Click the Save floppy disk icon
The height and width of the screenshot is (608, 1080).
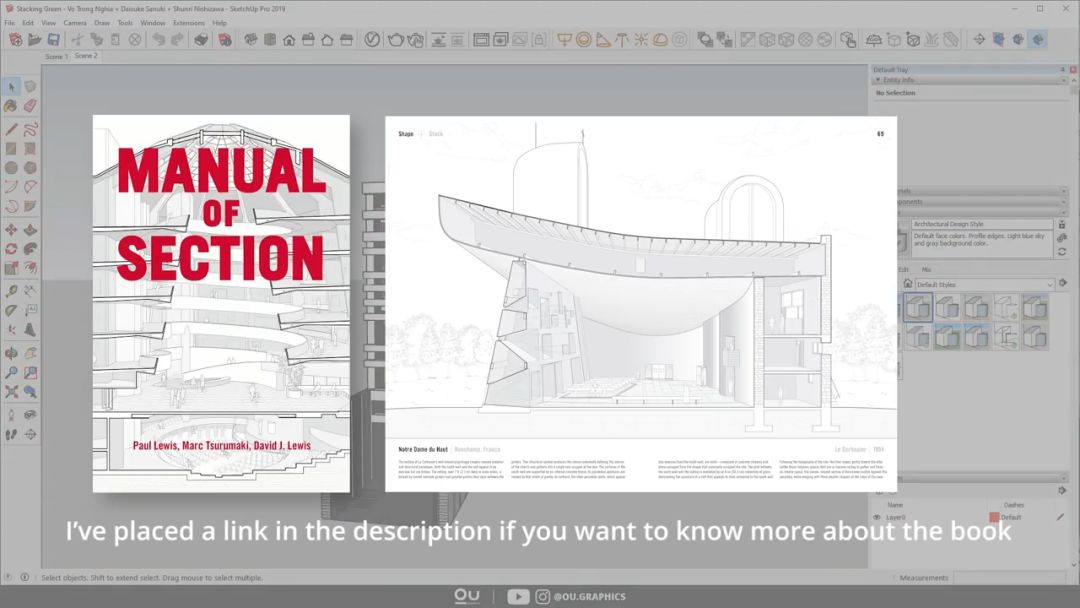click(53, 39)
